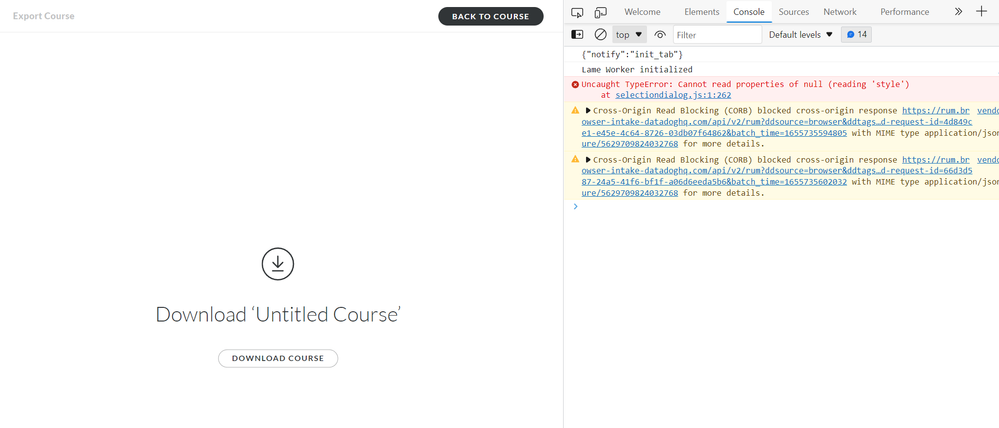The image size is (999, 428).
Task: Click the second CORB warning triangle icon
Action: (x=575, y=159)
